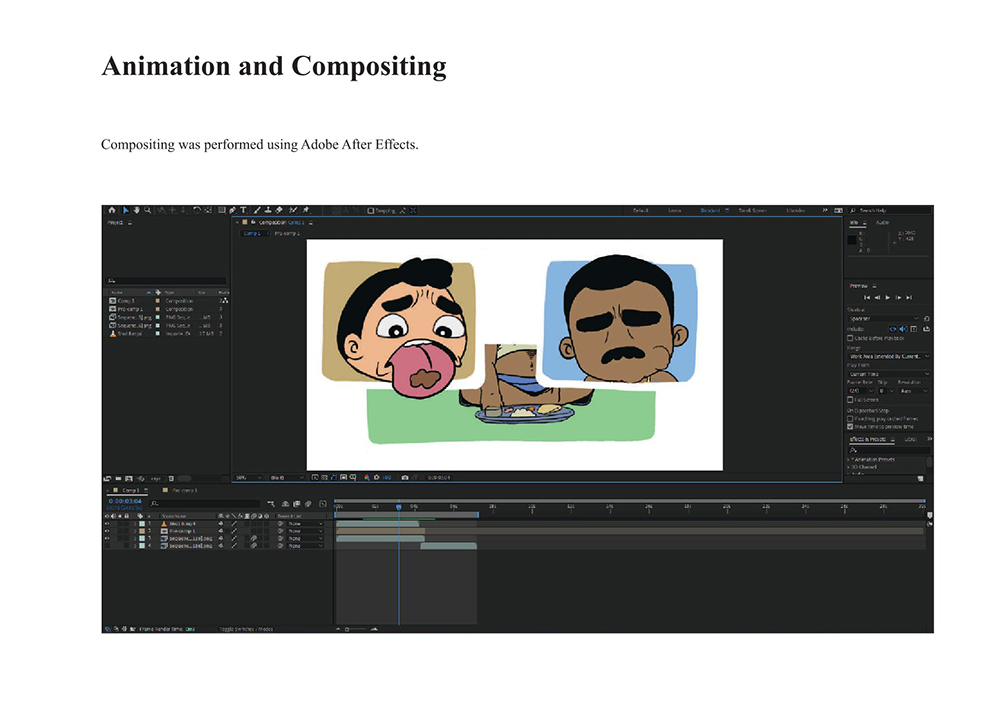Screen dimensions: 1000x707
Task: Switch to the Audio panel tab
Action: point(882,222)
